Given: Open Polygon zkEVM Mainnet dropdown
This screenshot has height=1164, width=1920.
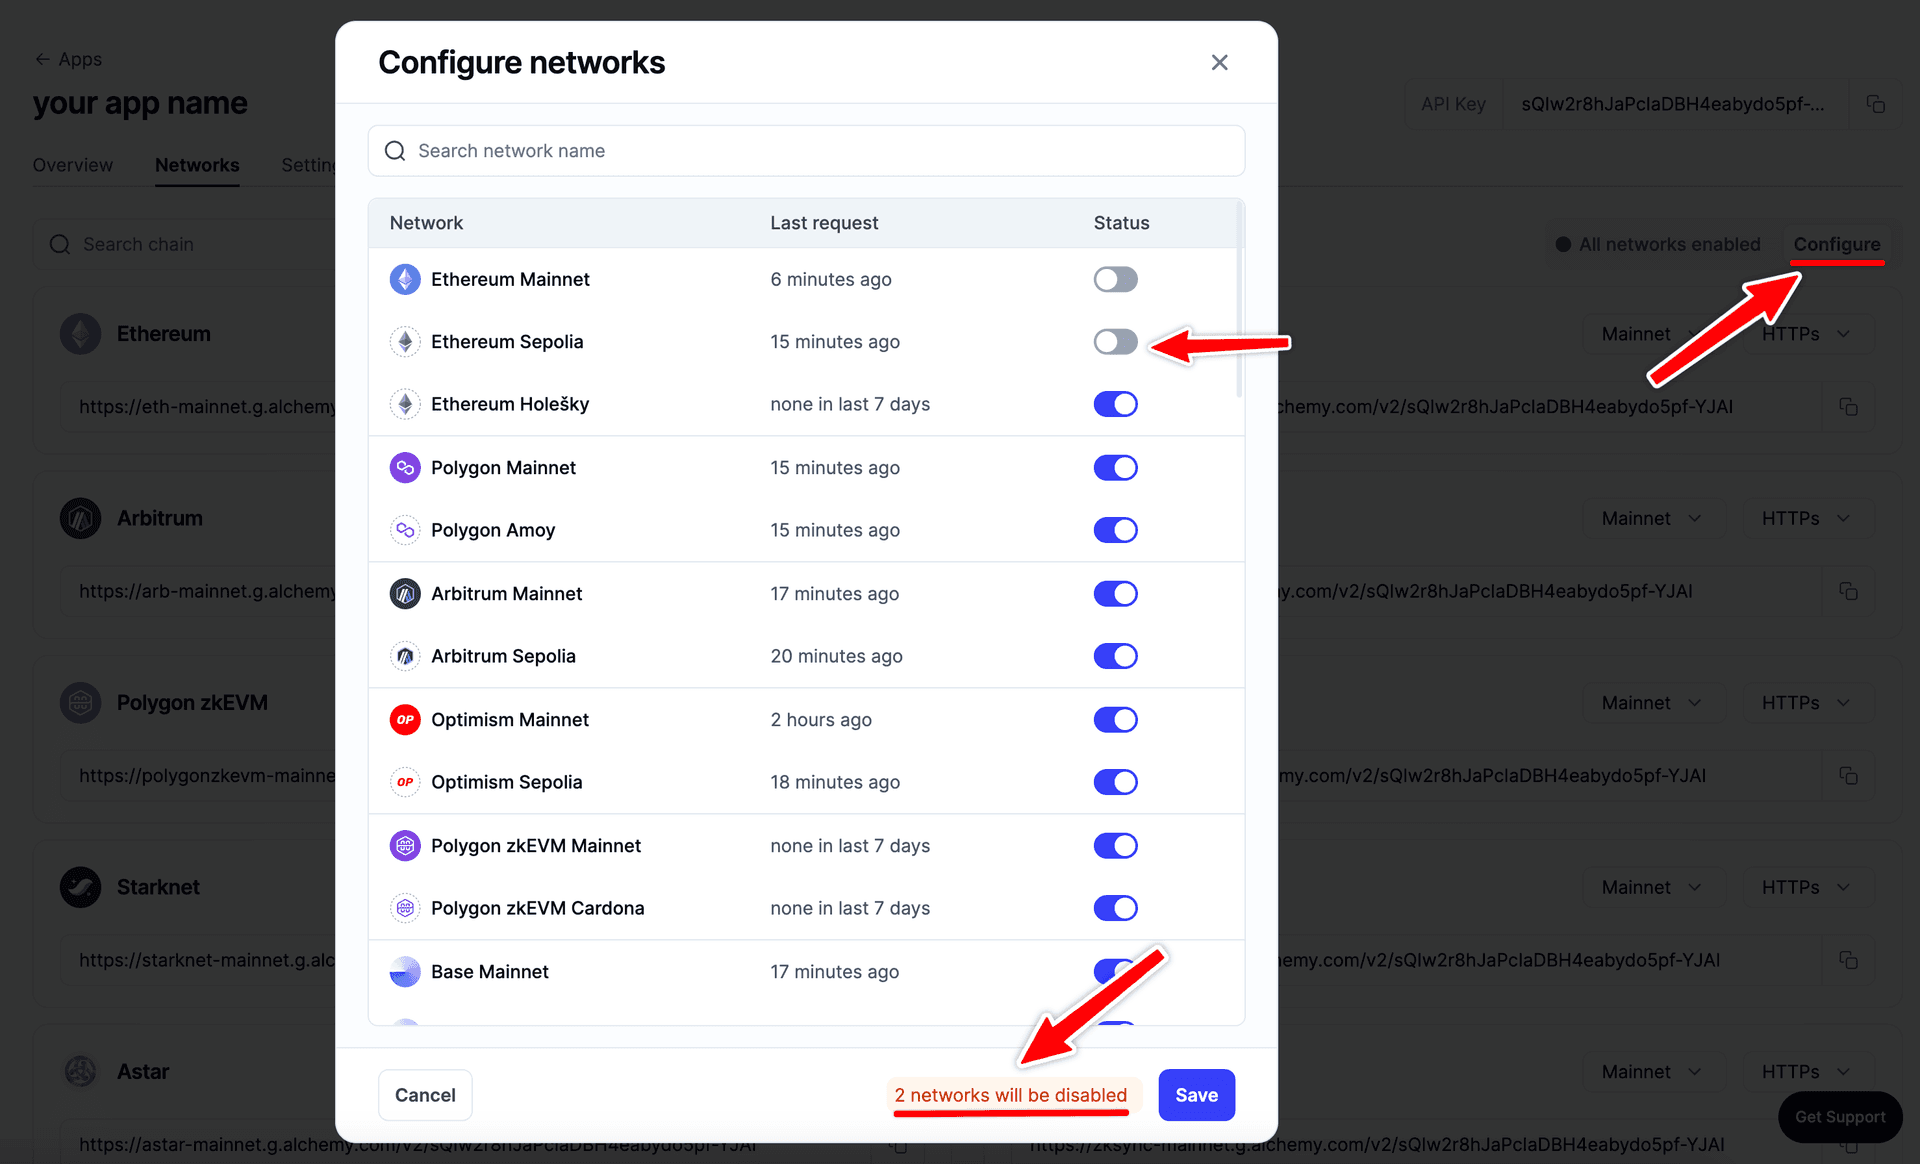Looking at the screenshot, I should pyautogui.click(x=1652, y=703).
